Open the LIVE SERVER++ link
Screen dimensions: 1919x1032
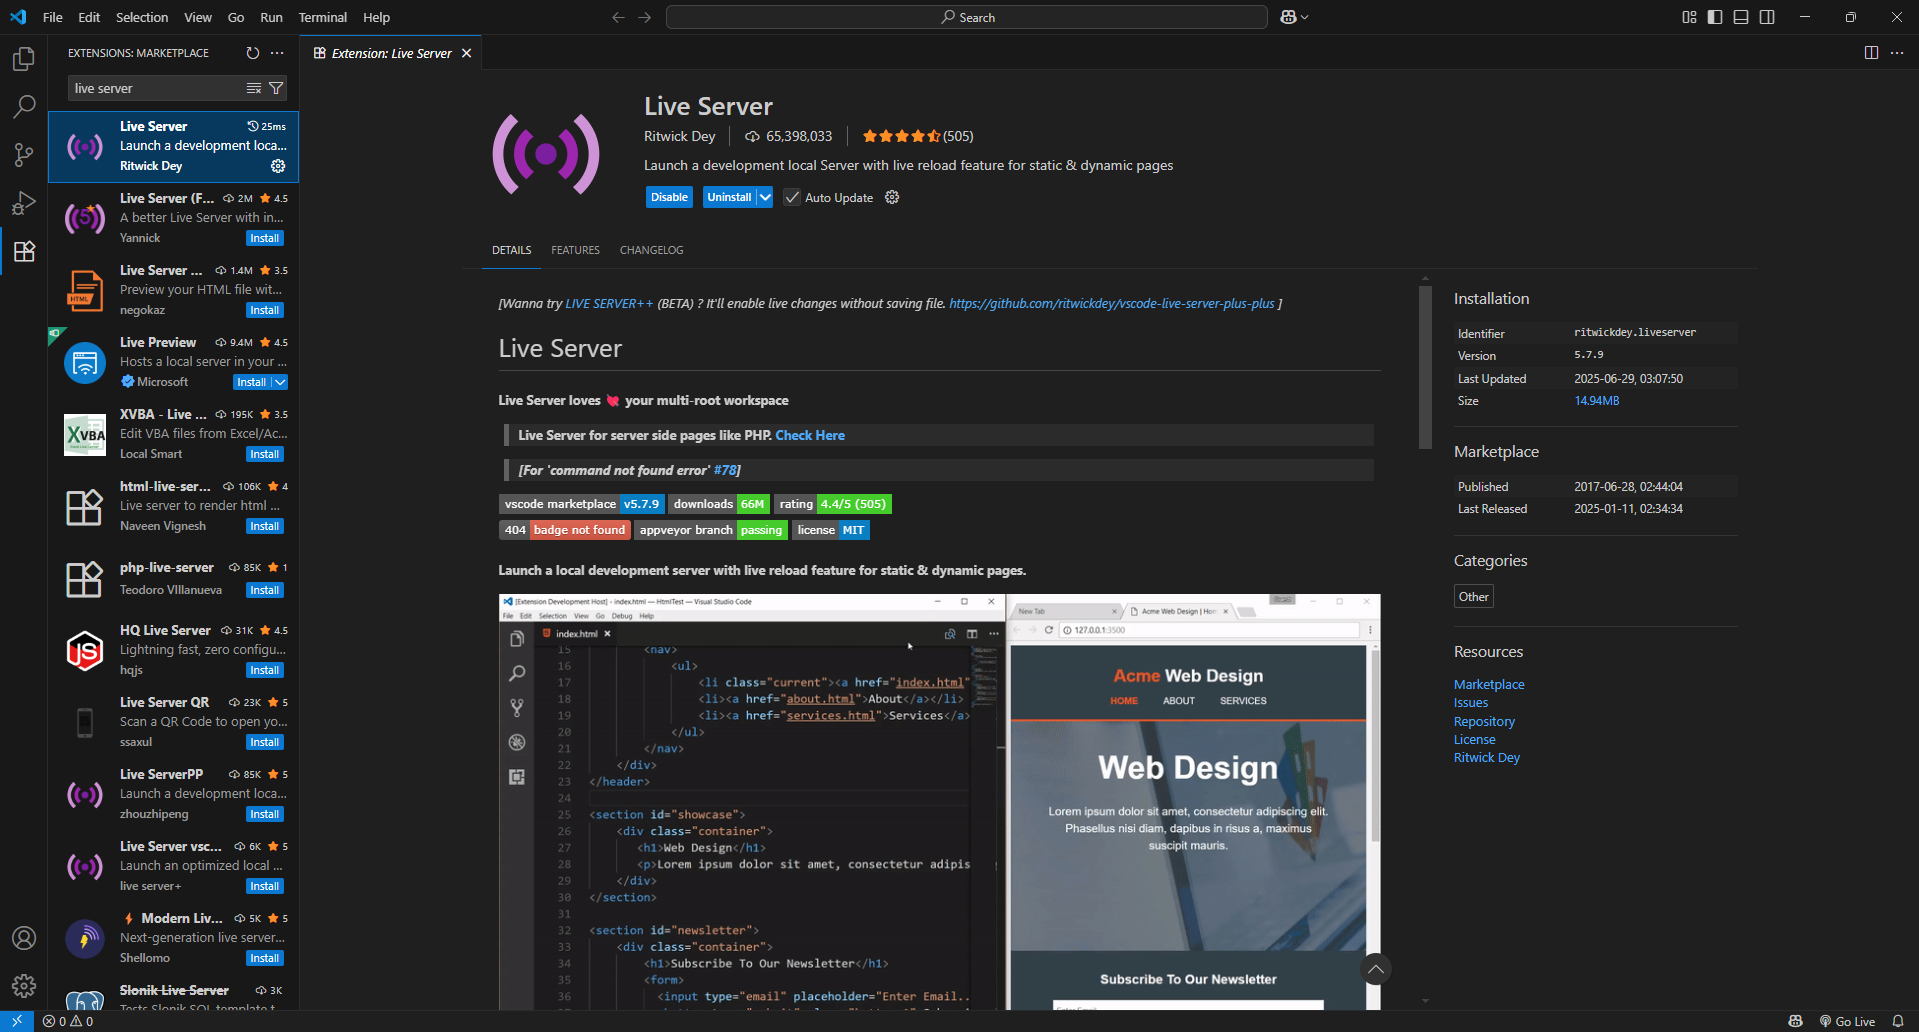click(x=609, y=303)
